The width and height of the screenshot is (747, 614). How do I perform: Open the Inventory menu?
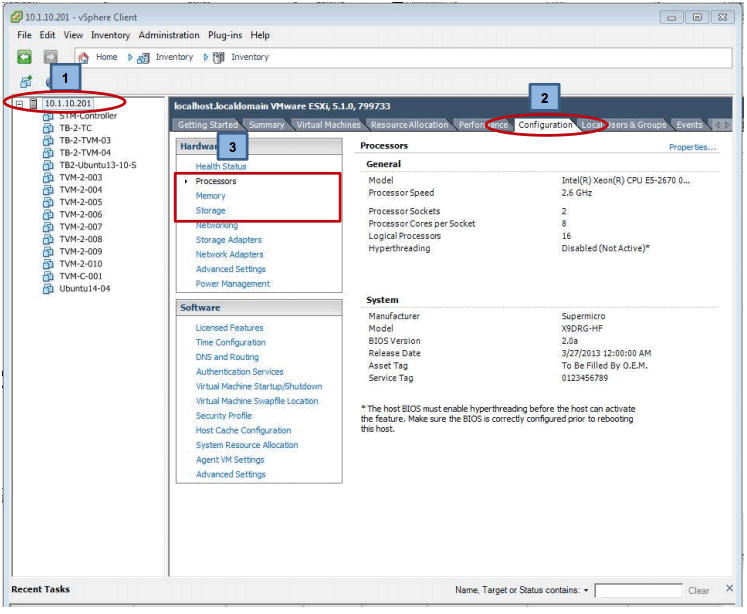tap(111, 35)
